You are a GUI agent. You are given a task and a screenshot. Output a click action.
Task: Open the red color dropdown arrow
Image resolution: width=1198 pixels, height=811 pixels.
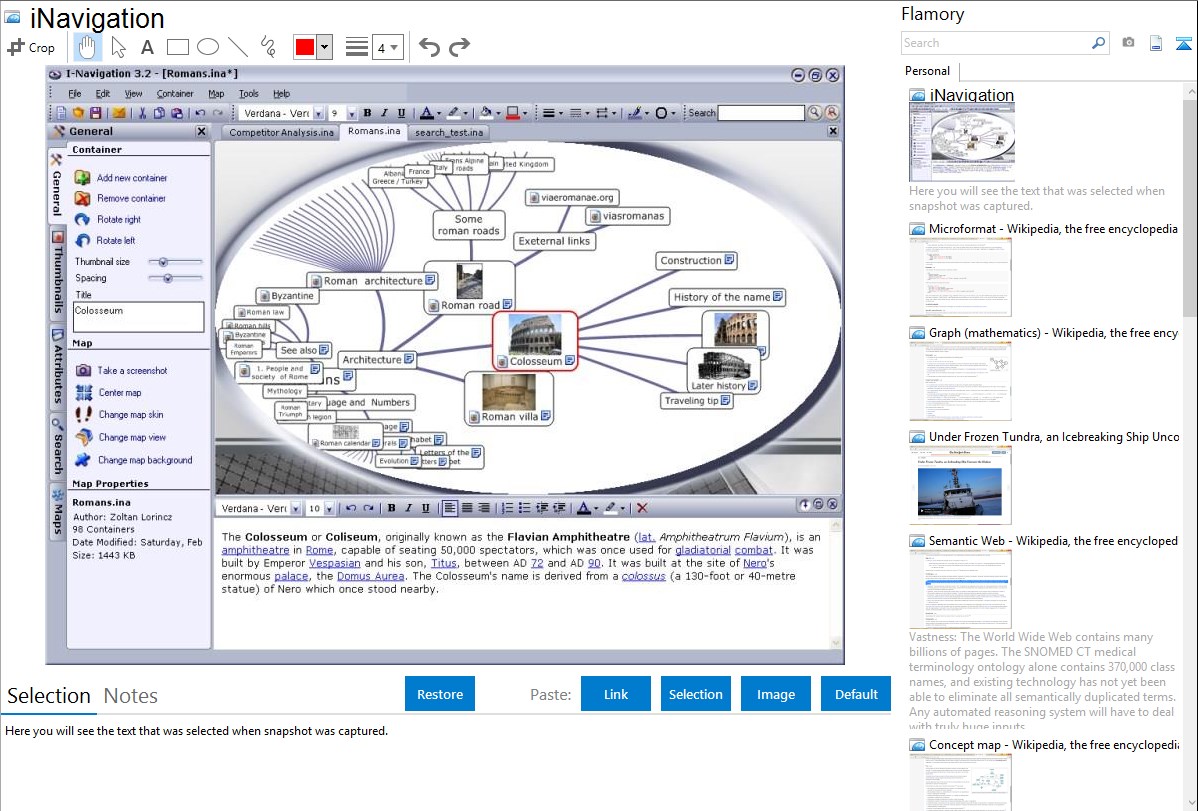[325, 47]
